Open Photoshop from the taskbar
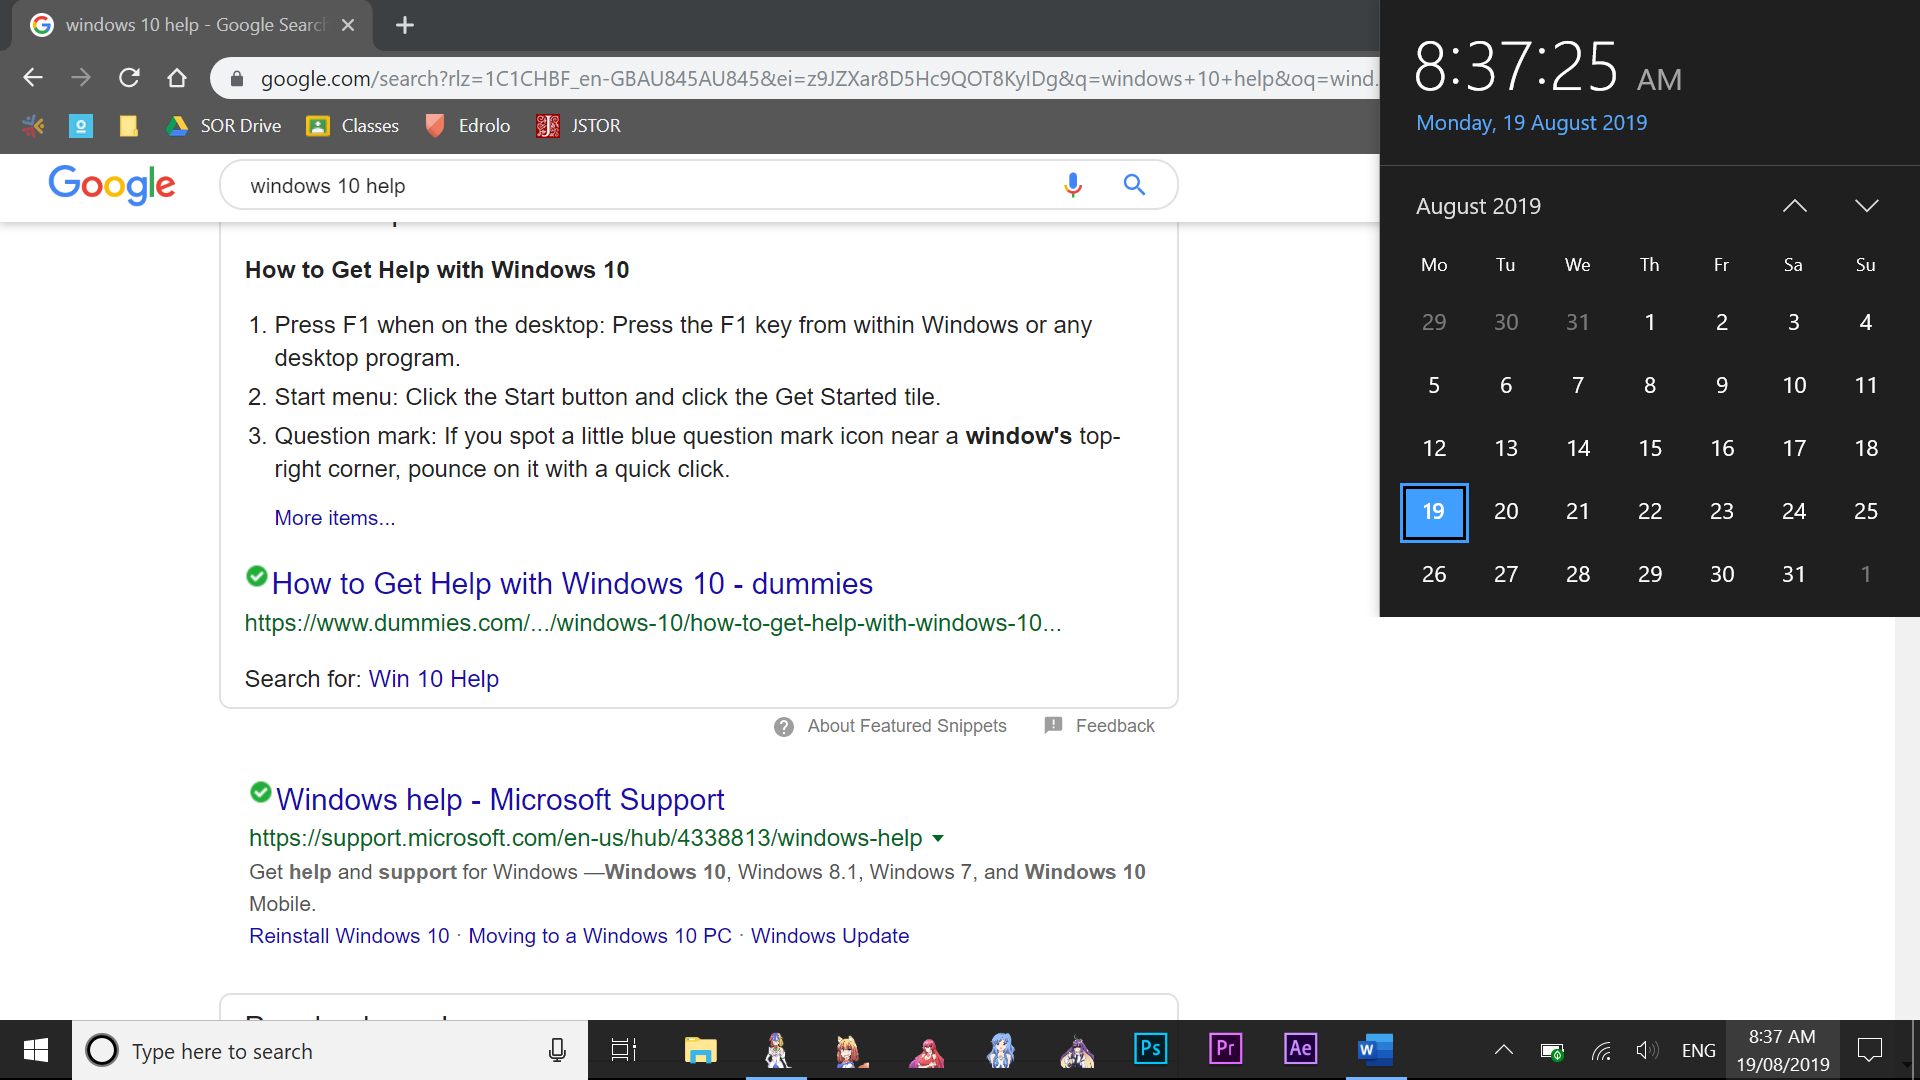Image resolution: width=1920 pixels, height=1080 pixels. pos(1151,1049)
